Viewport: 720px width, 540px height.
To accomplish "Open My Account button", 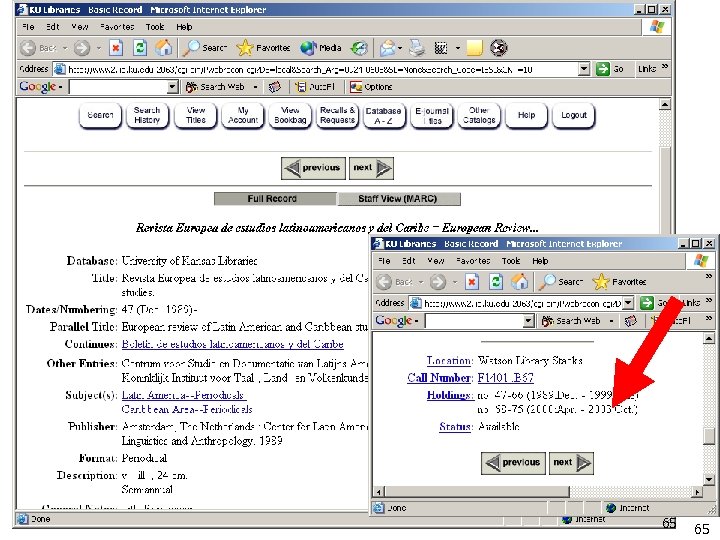I will [x=243, y=115].
